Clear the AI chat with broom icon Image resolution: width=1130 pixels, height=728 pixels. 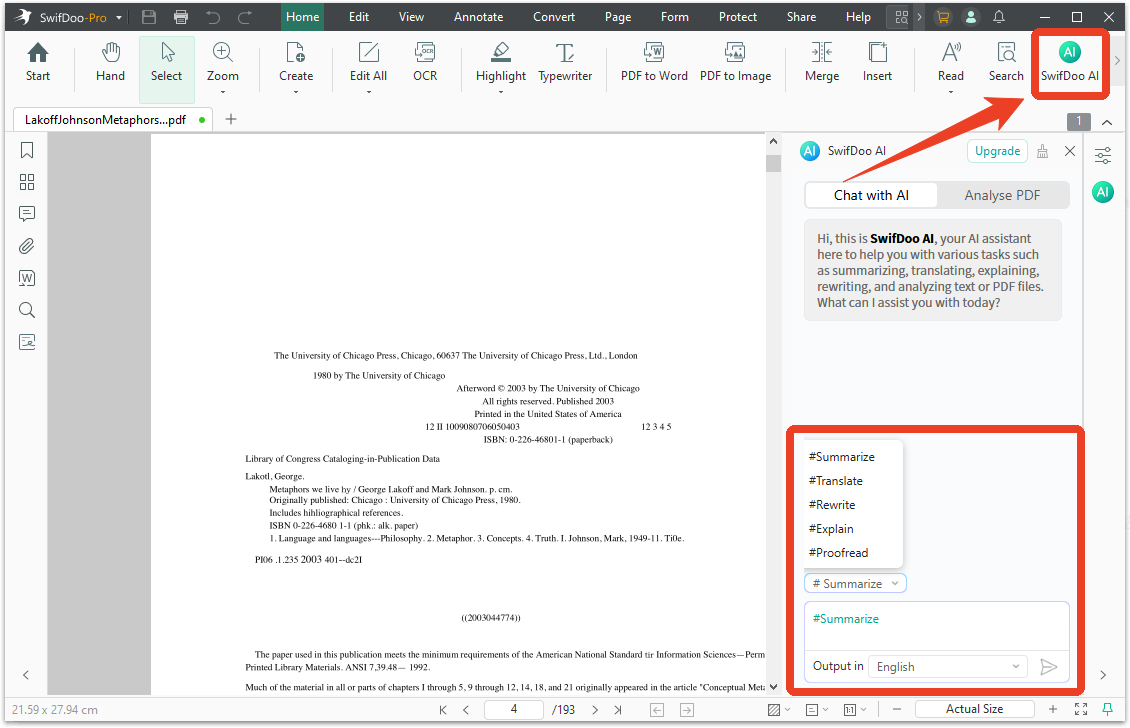click(x=1042, y=151)
